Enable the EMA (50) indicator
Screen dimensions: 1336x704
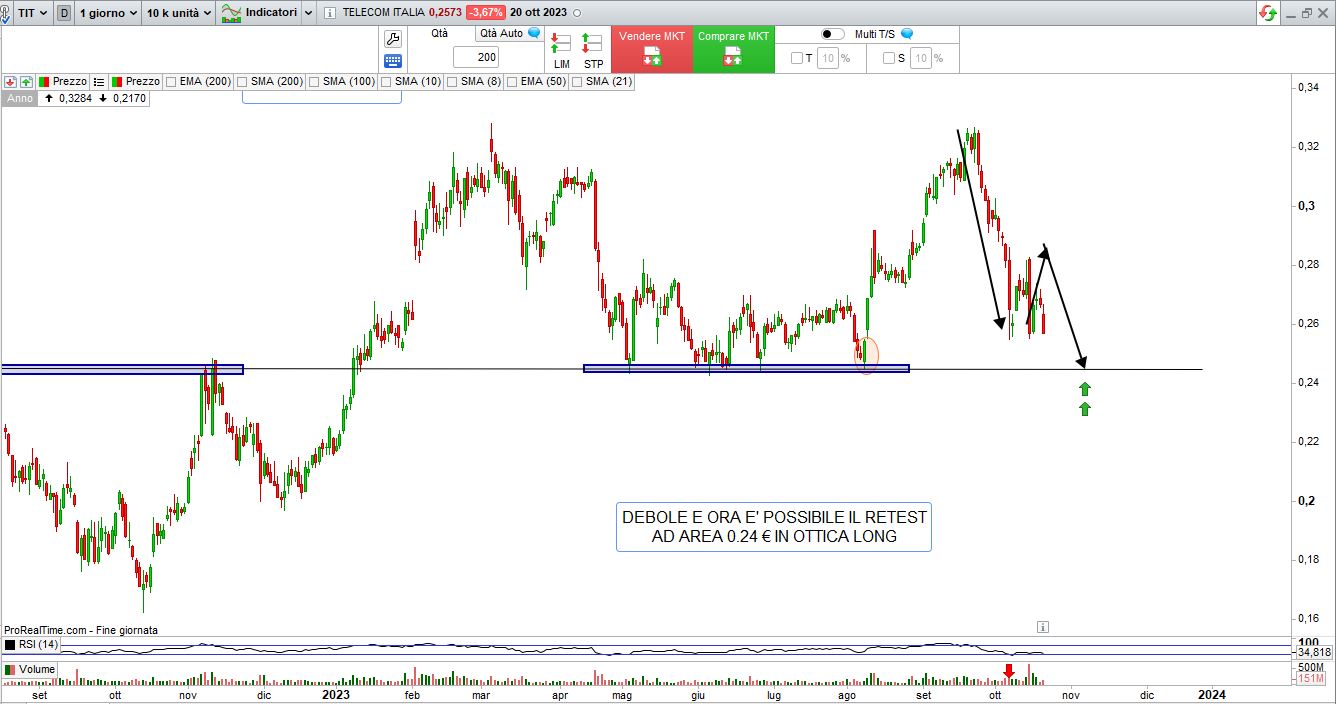coord(512,82)
